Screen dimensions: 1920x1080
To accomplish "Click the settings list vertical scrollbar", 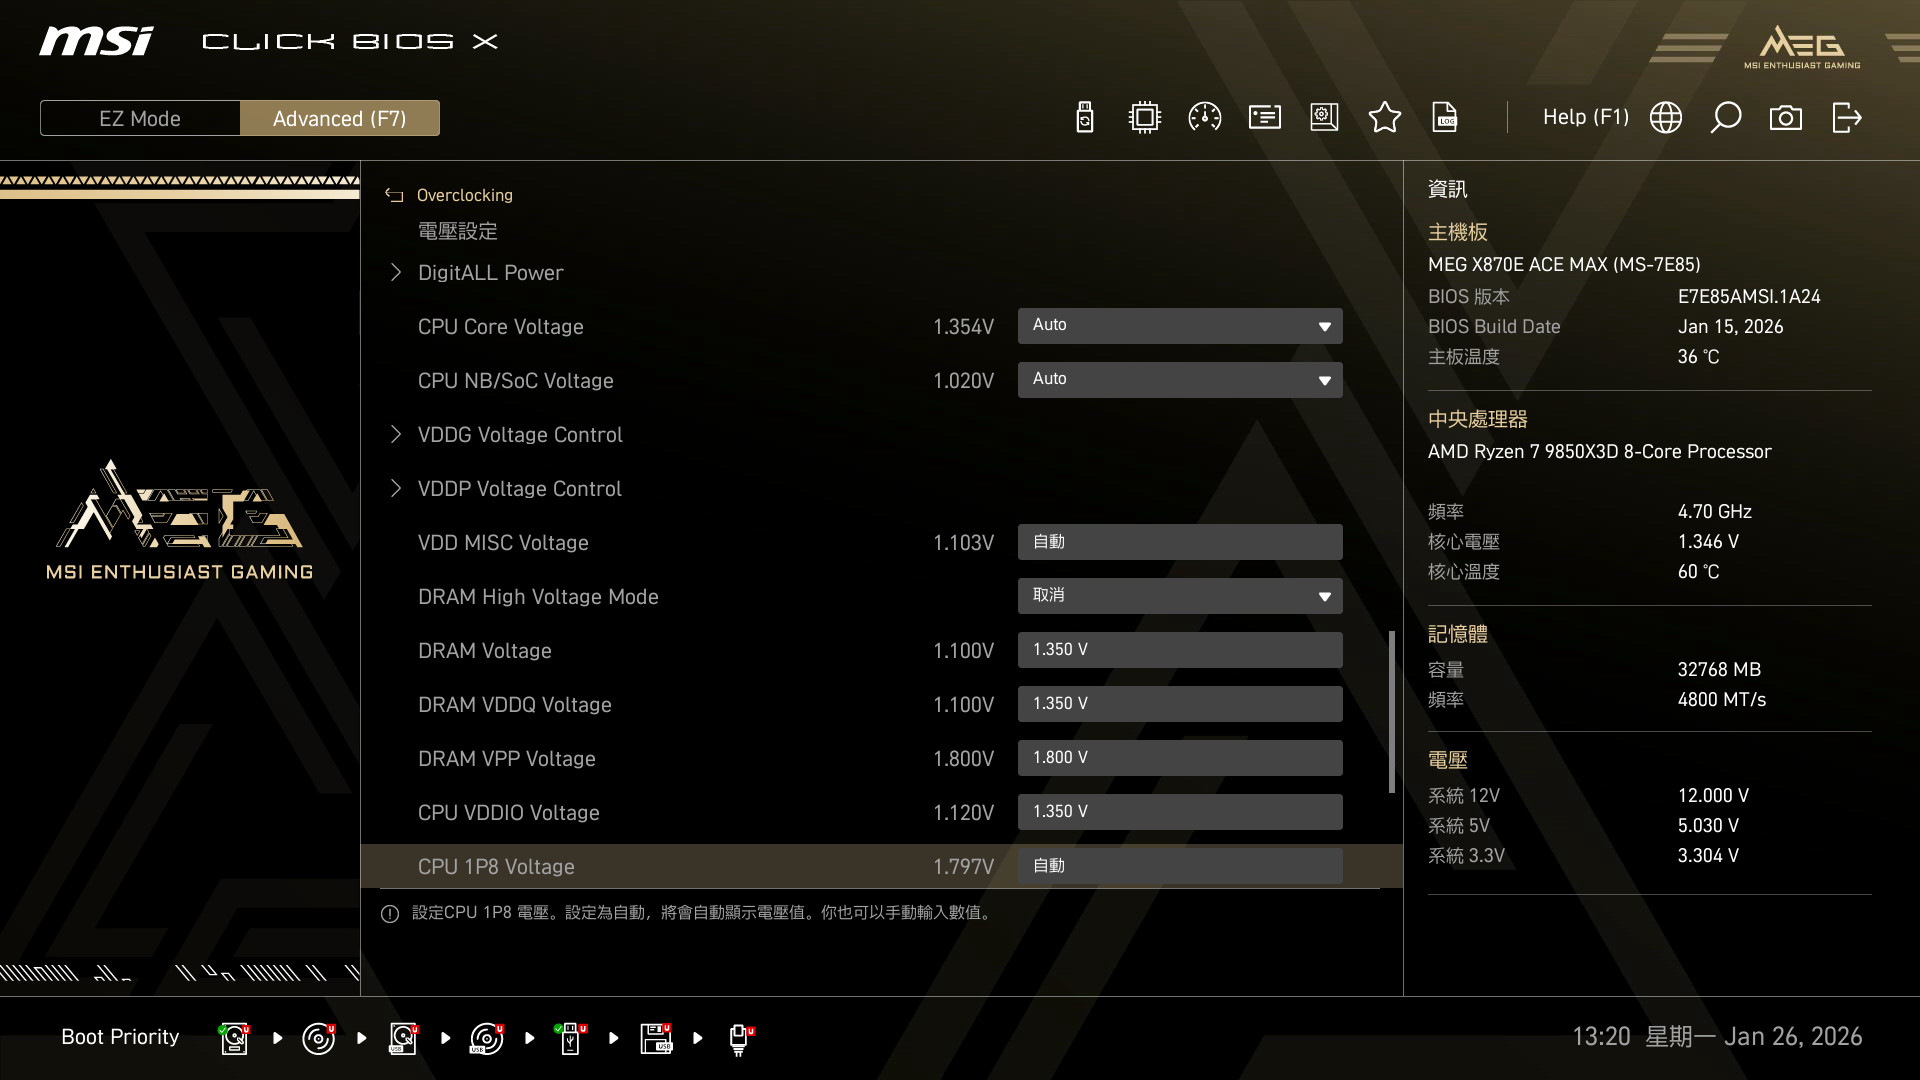I will tap(1391, 710).
